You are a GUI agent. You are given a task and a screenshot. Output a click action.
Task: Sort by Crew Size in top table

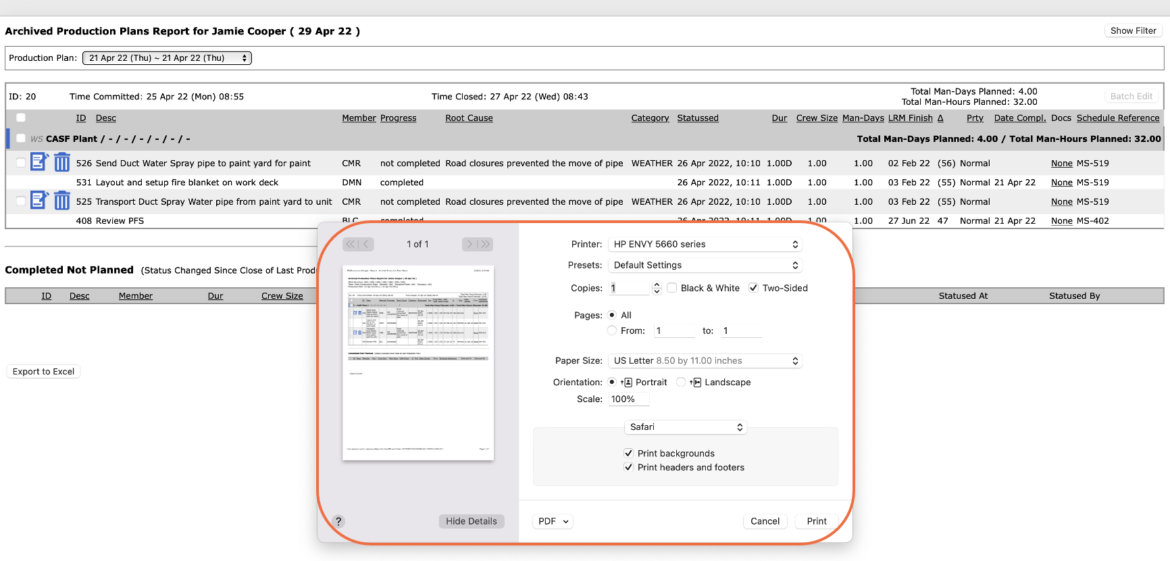pyautogui.click(x=816, y=118)
